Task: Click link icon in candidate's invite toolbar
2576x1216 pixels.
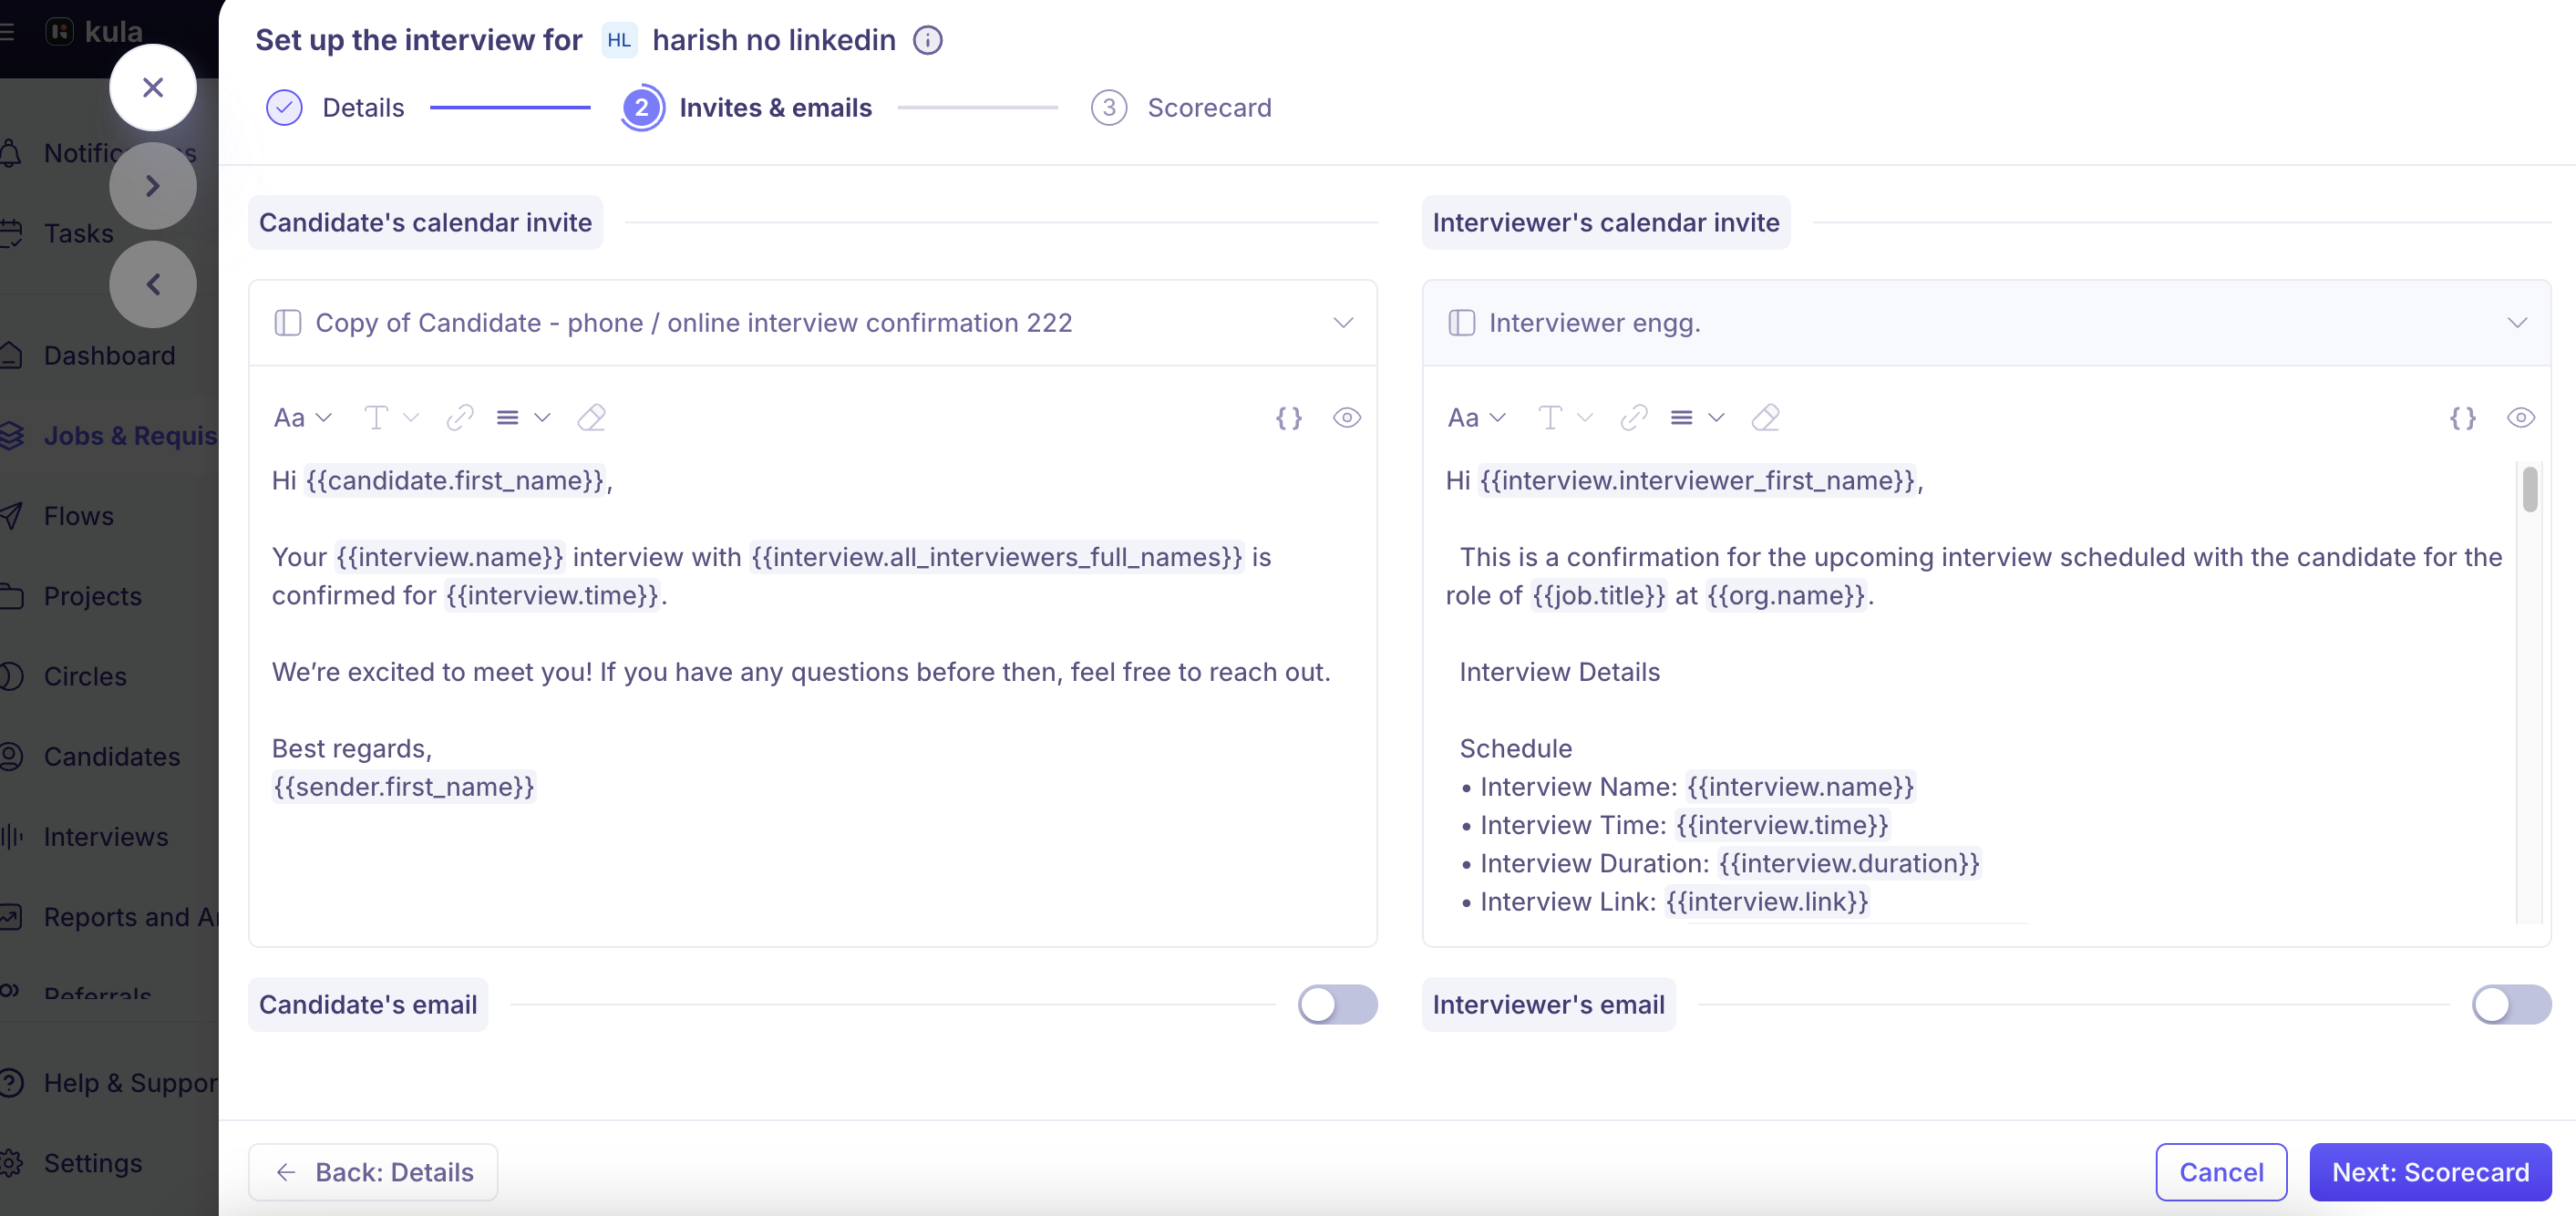Action: pyautogui.click(x=460, y=418)
